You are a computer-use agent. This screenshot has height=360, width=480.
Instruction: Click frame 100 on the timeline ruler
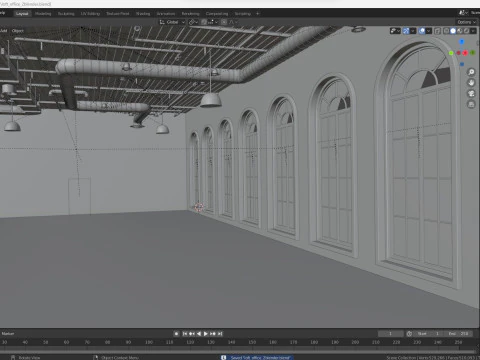click(149, 342)
